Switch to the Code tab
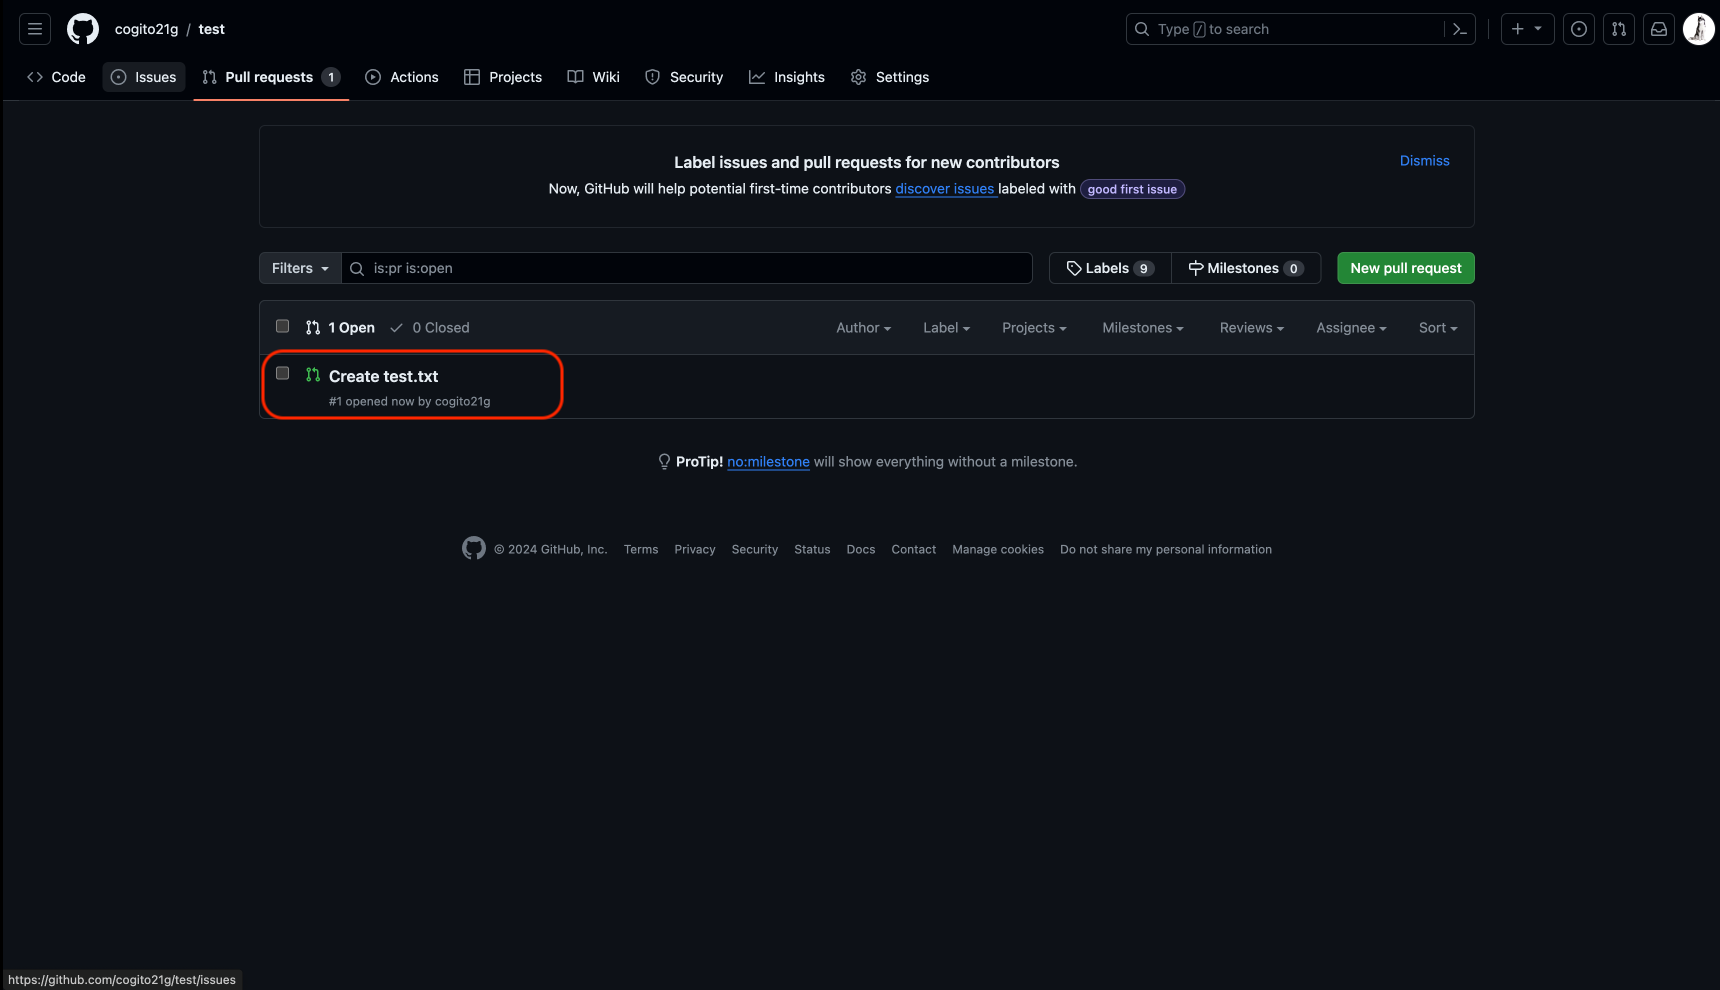Viewport: 1720px width, 990px height. point(57,77)
